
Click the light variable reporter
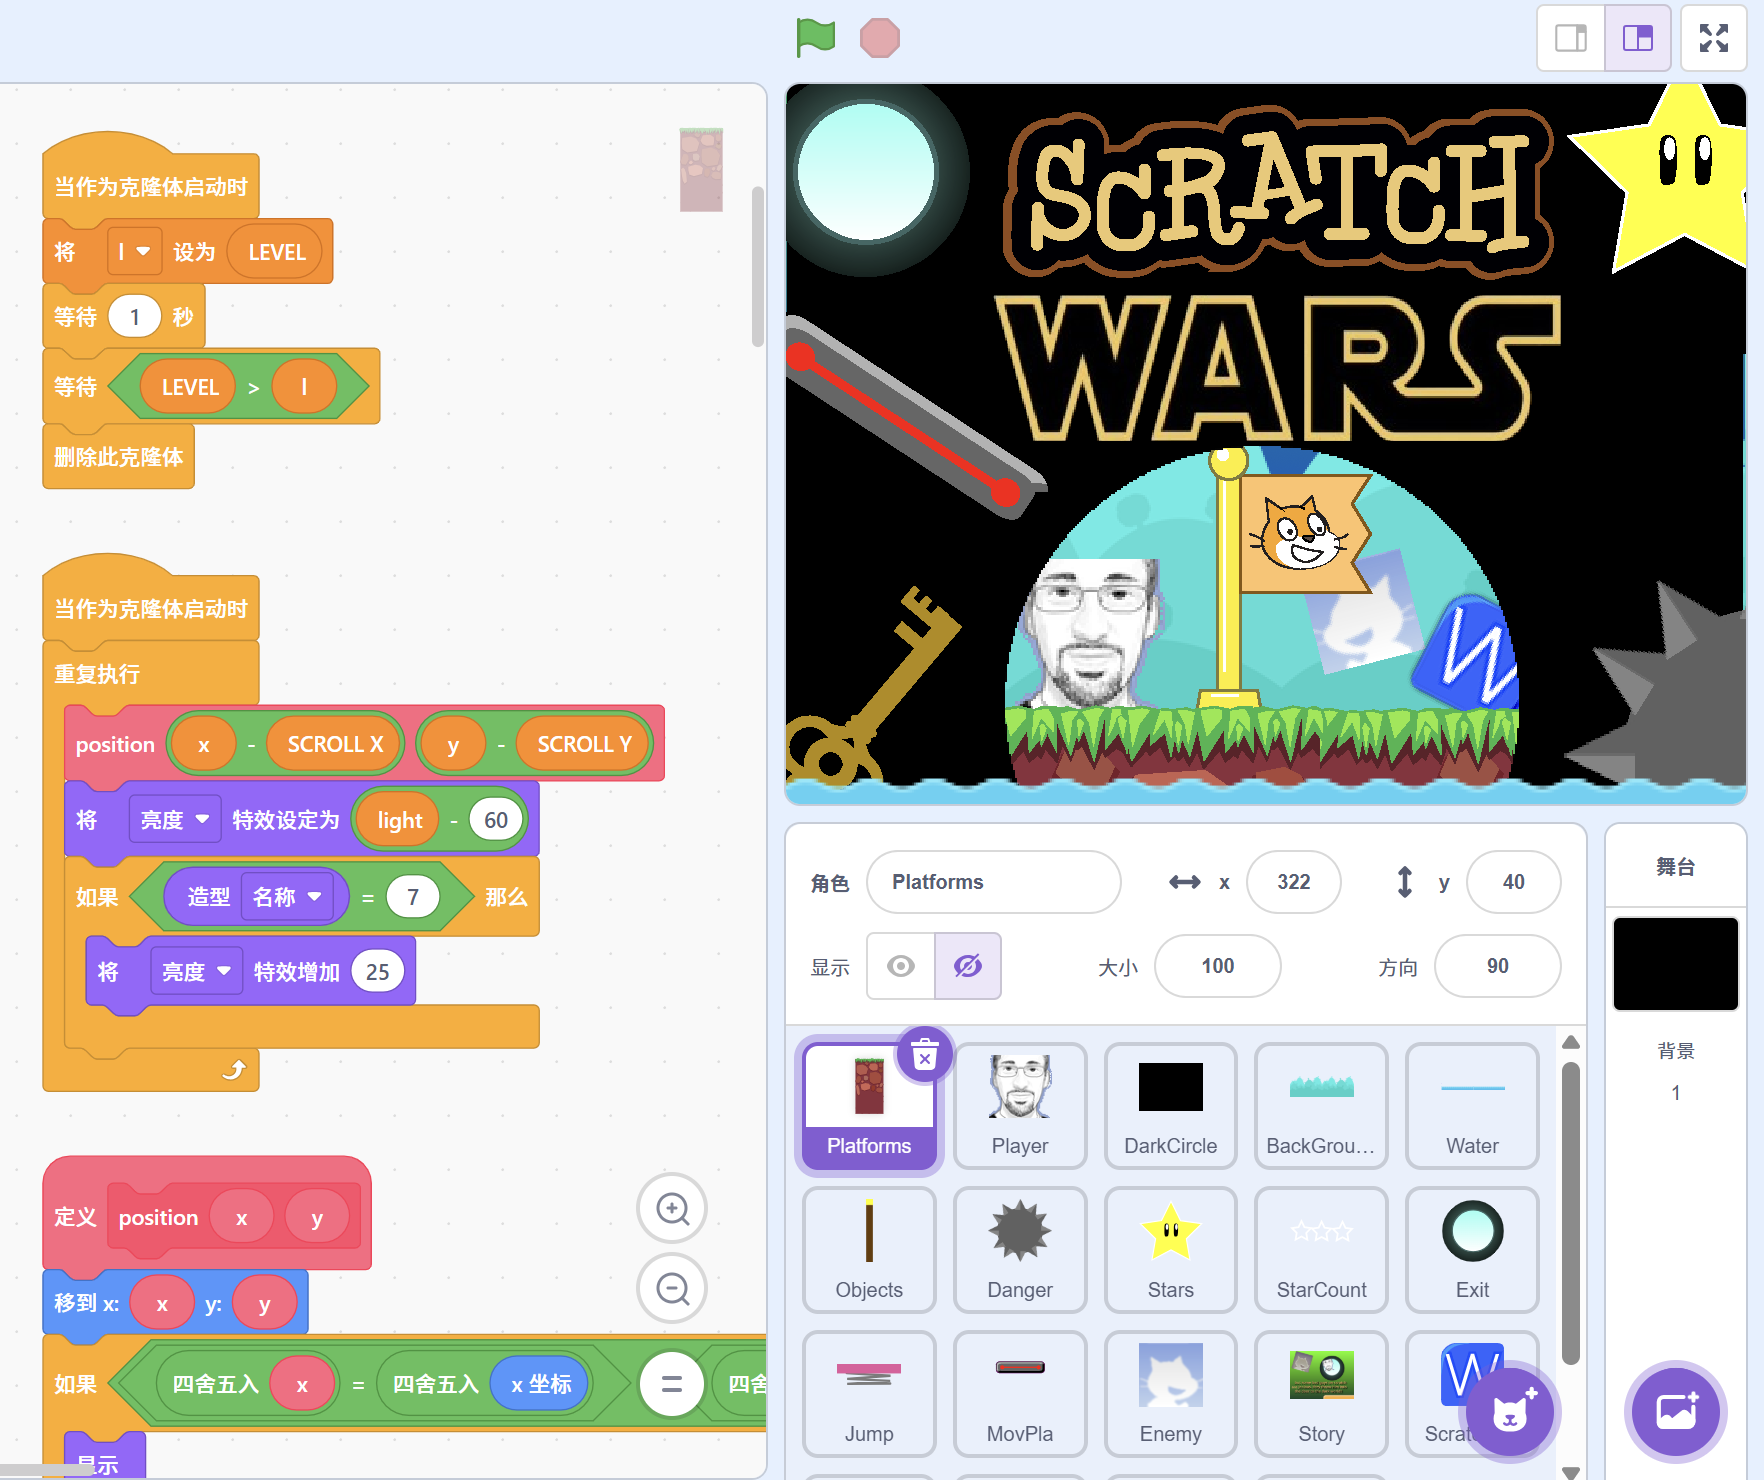coord(399,820)
